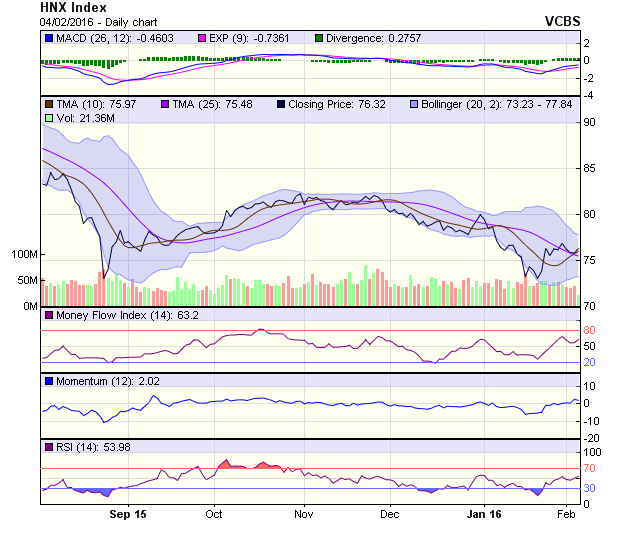Click the 90 price axis label
The image size is (620, 535).
[590, 123]
